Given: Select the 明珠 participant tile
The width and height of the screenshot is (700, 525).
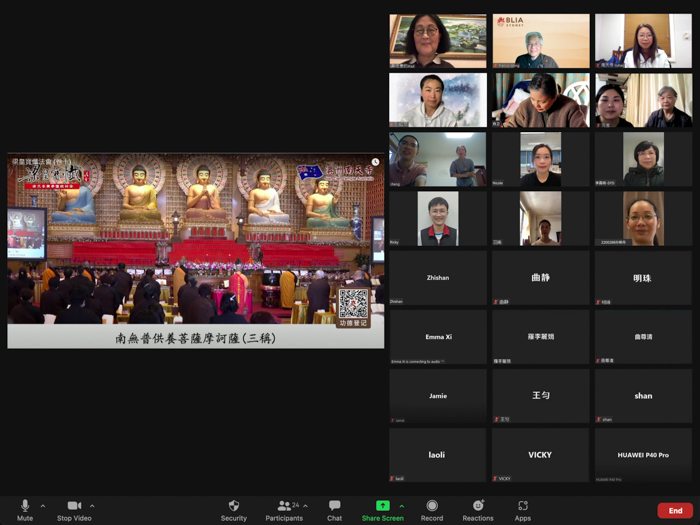Looking at the screenshot, I should [x=643, y=278].
